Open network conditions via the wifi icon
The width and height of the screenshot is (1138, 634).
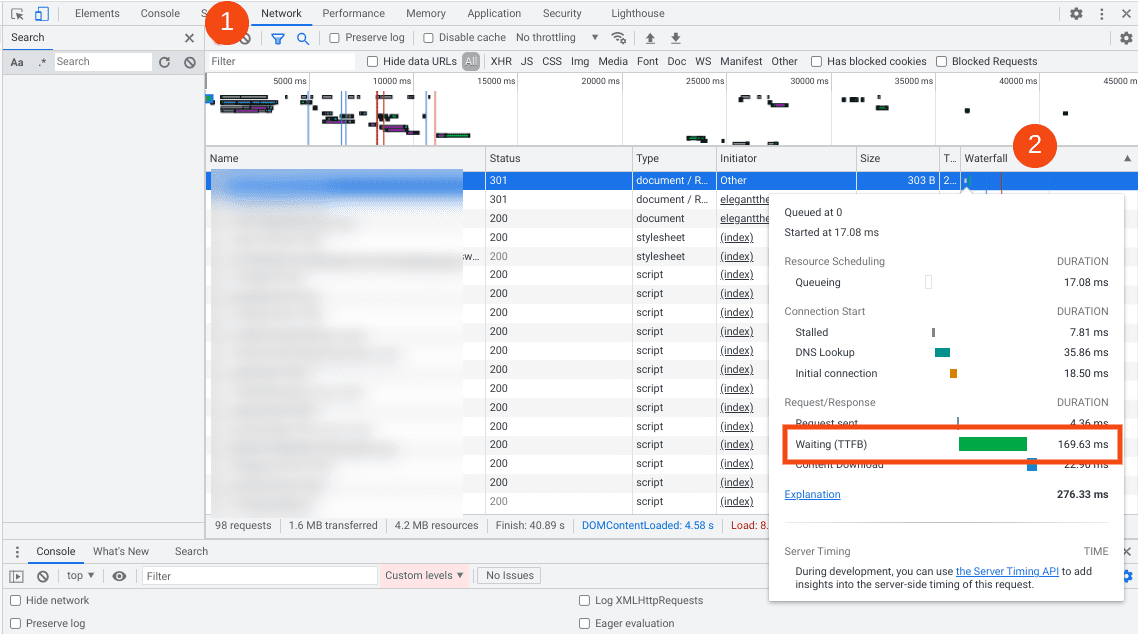pyautogui.click(x=619, y=37)
